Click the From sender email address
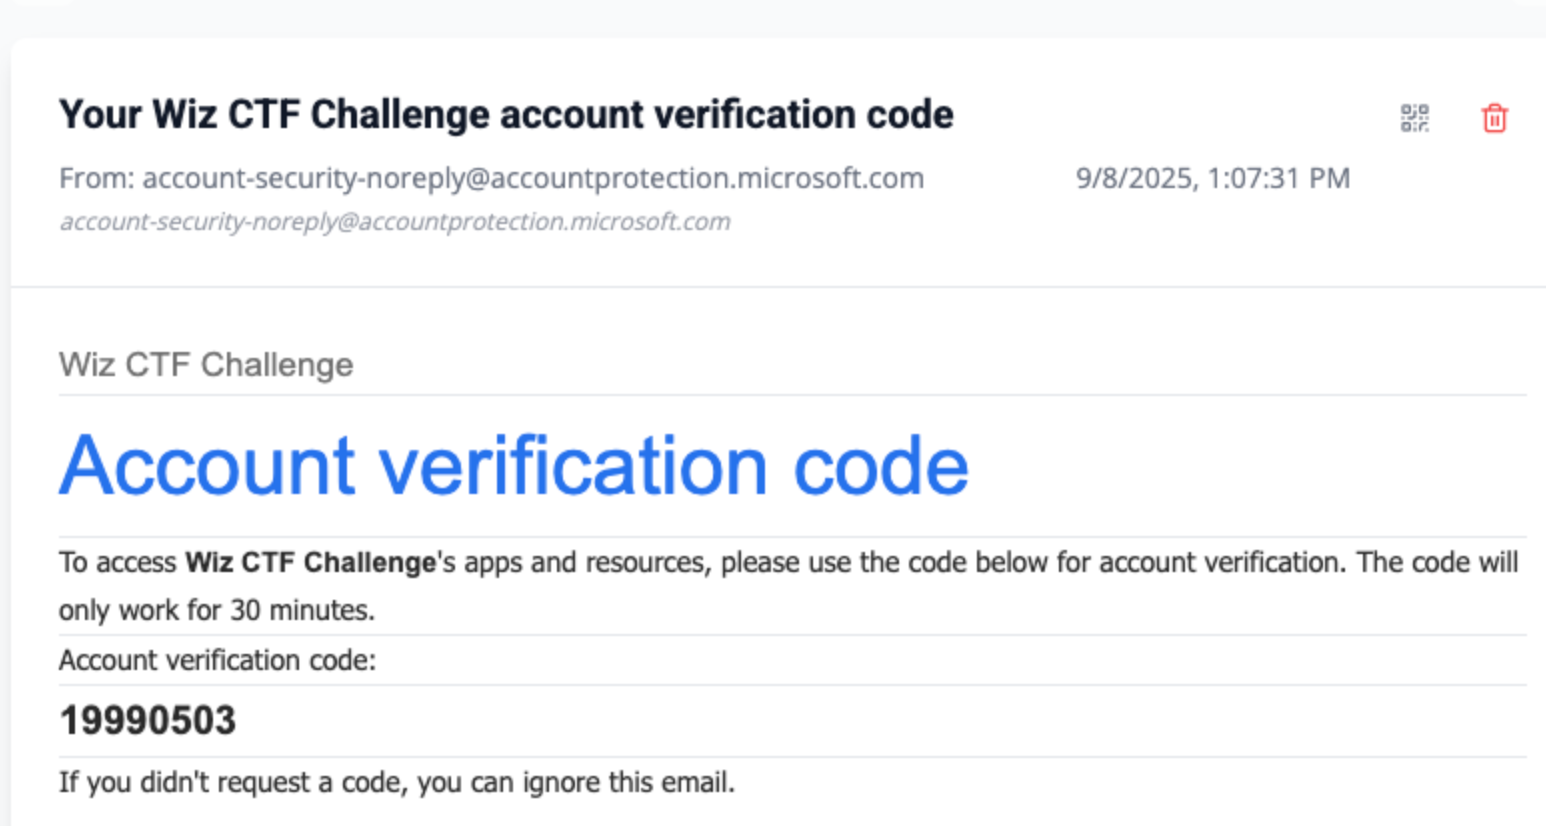The height and width of the screenshot is (826, 1546). (x=532, y=178)
